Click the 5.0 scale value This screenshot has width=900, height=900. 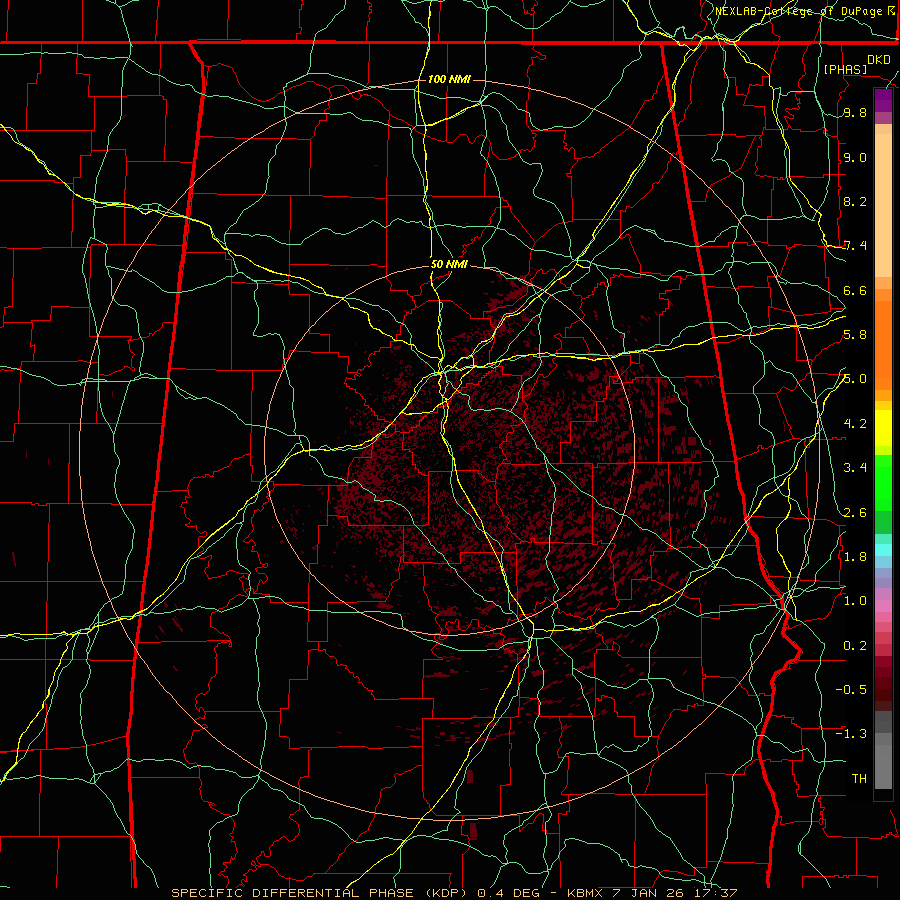(855, 379)
